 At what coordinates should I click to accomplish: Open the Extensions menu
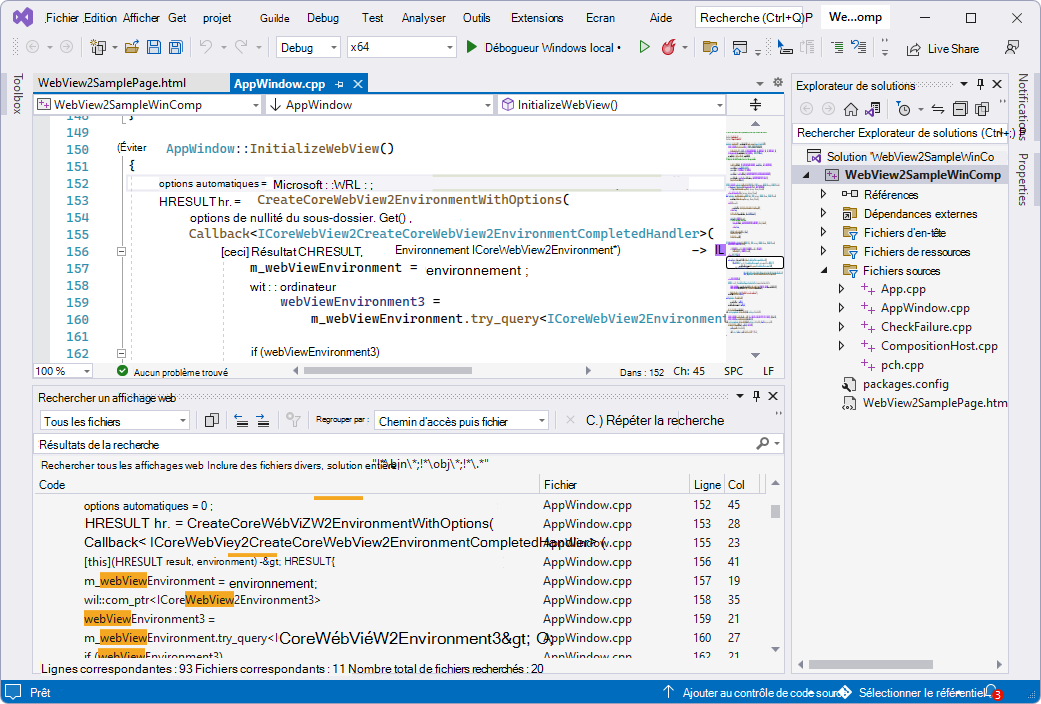point(537,17)
